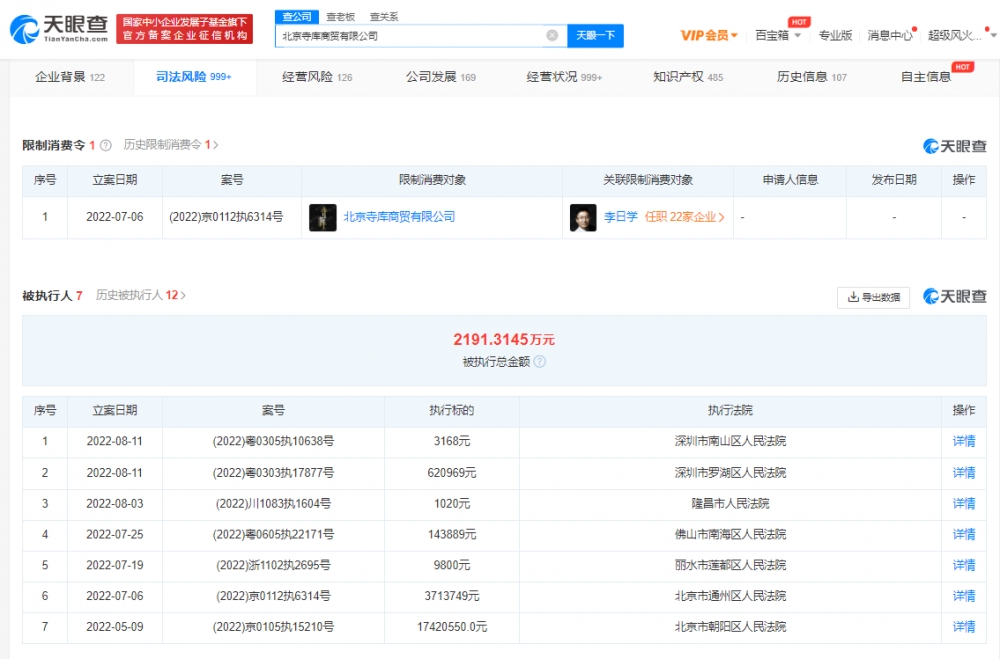Click the 天眼一下 search button
The height and width of the screenshot is (659, 1000).
(x=596, y=36)
